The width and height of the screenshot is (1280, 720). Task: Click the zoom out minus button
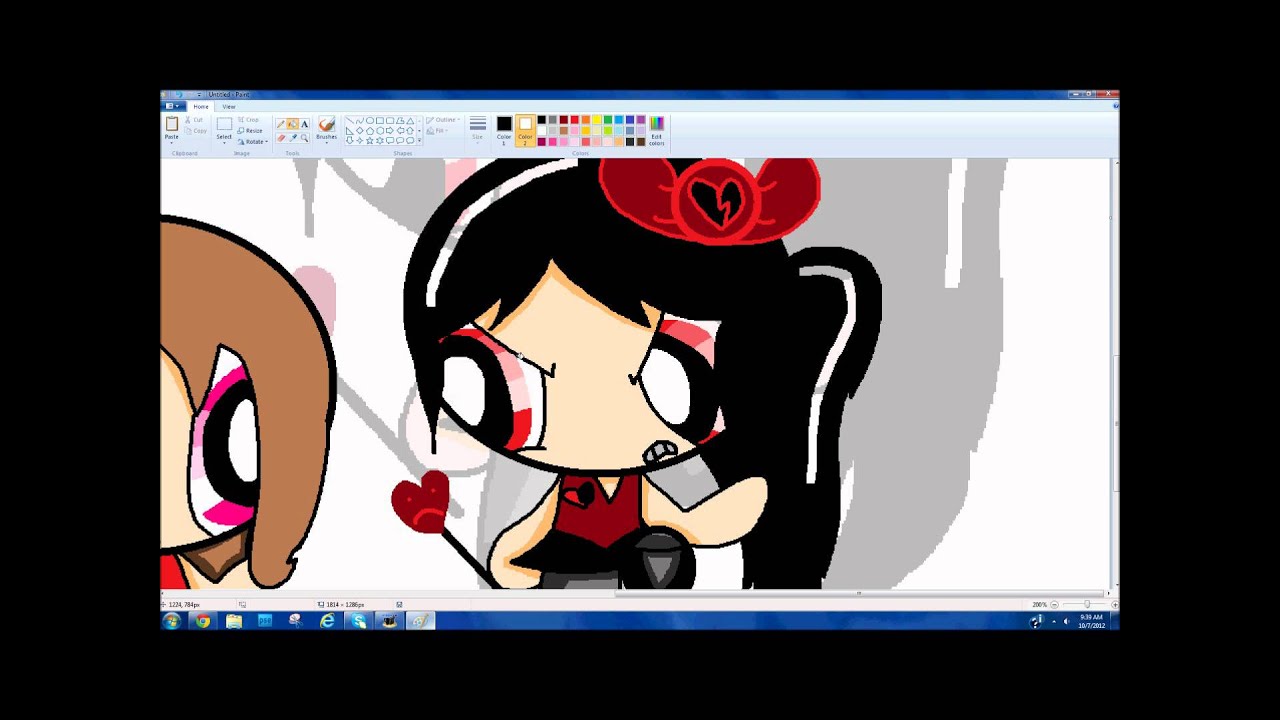(x=1054, y=604)
